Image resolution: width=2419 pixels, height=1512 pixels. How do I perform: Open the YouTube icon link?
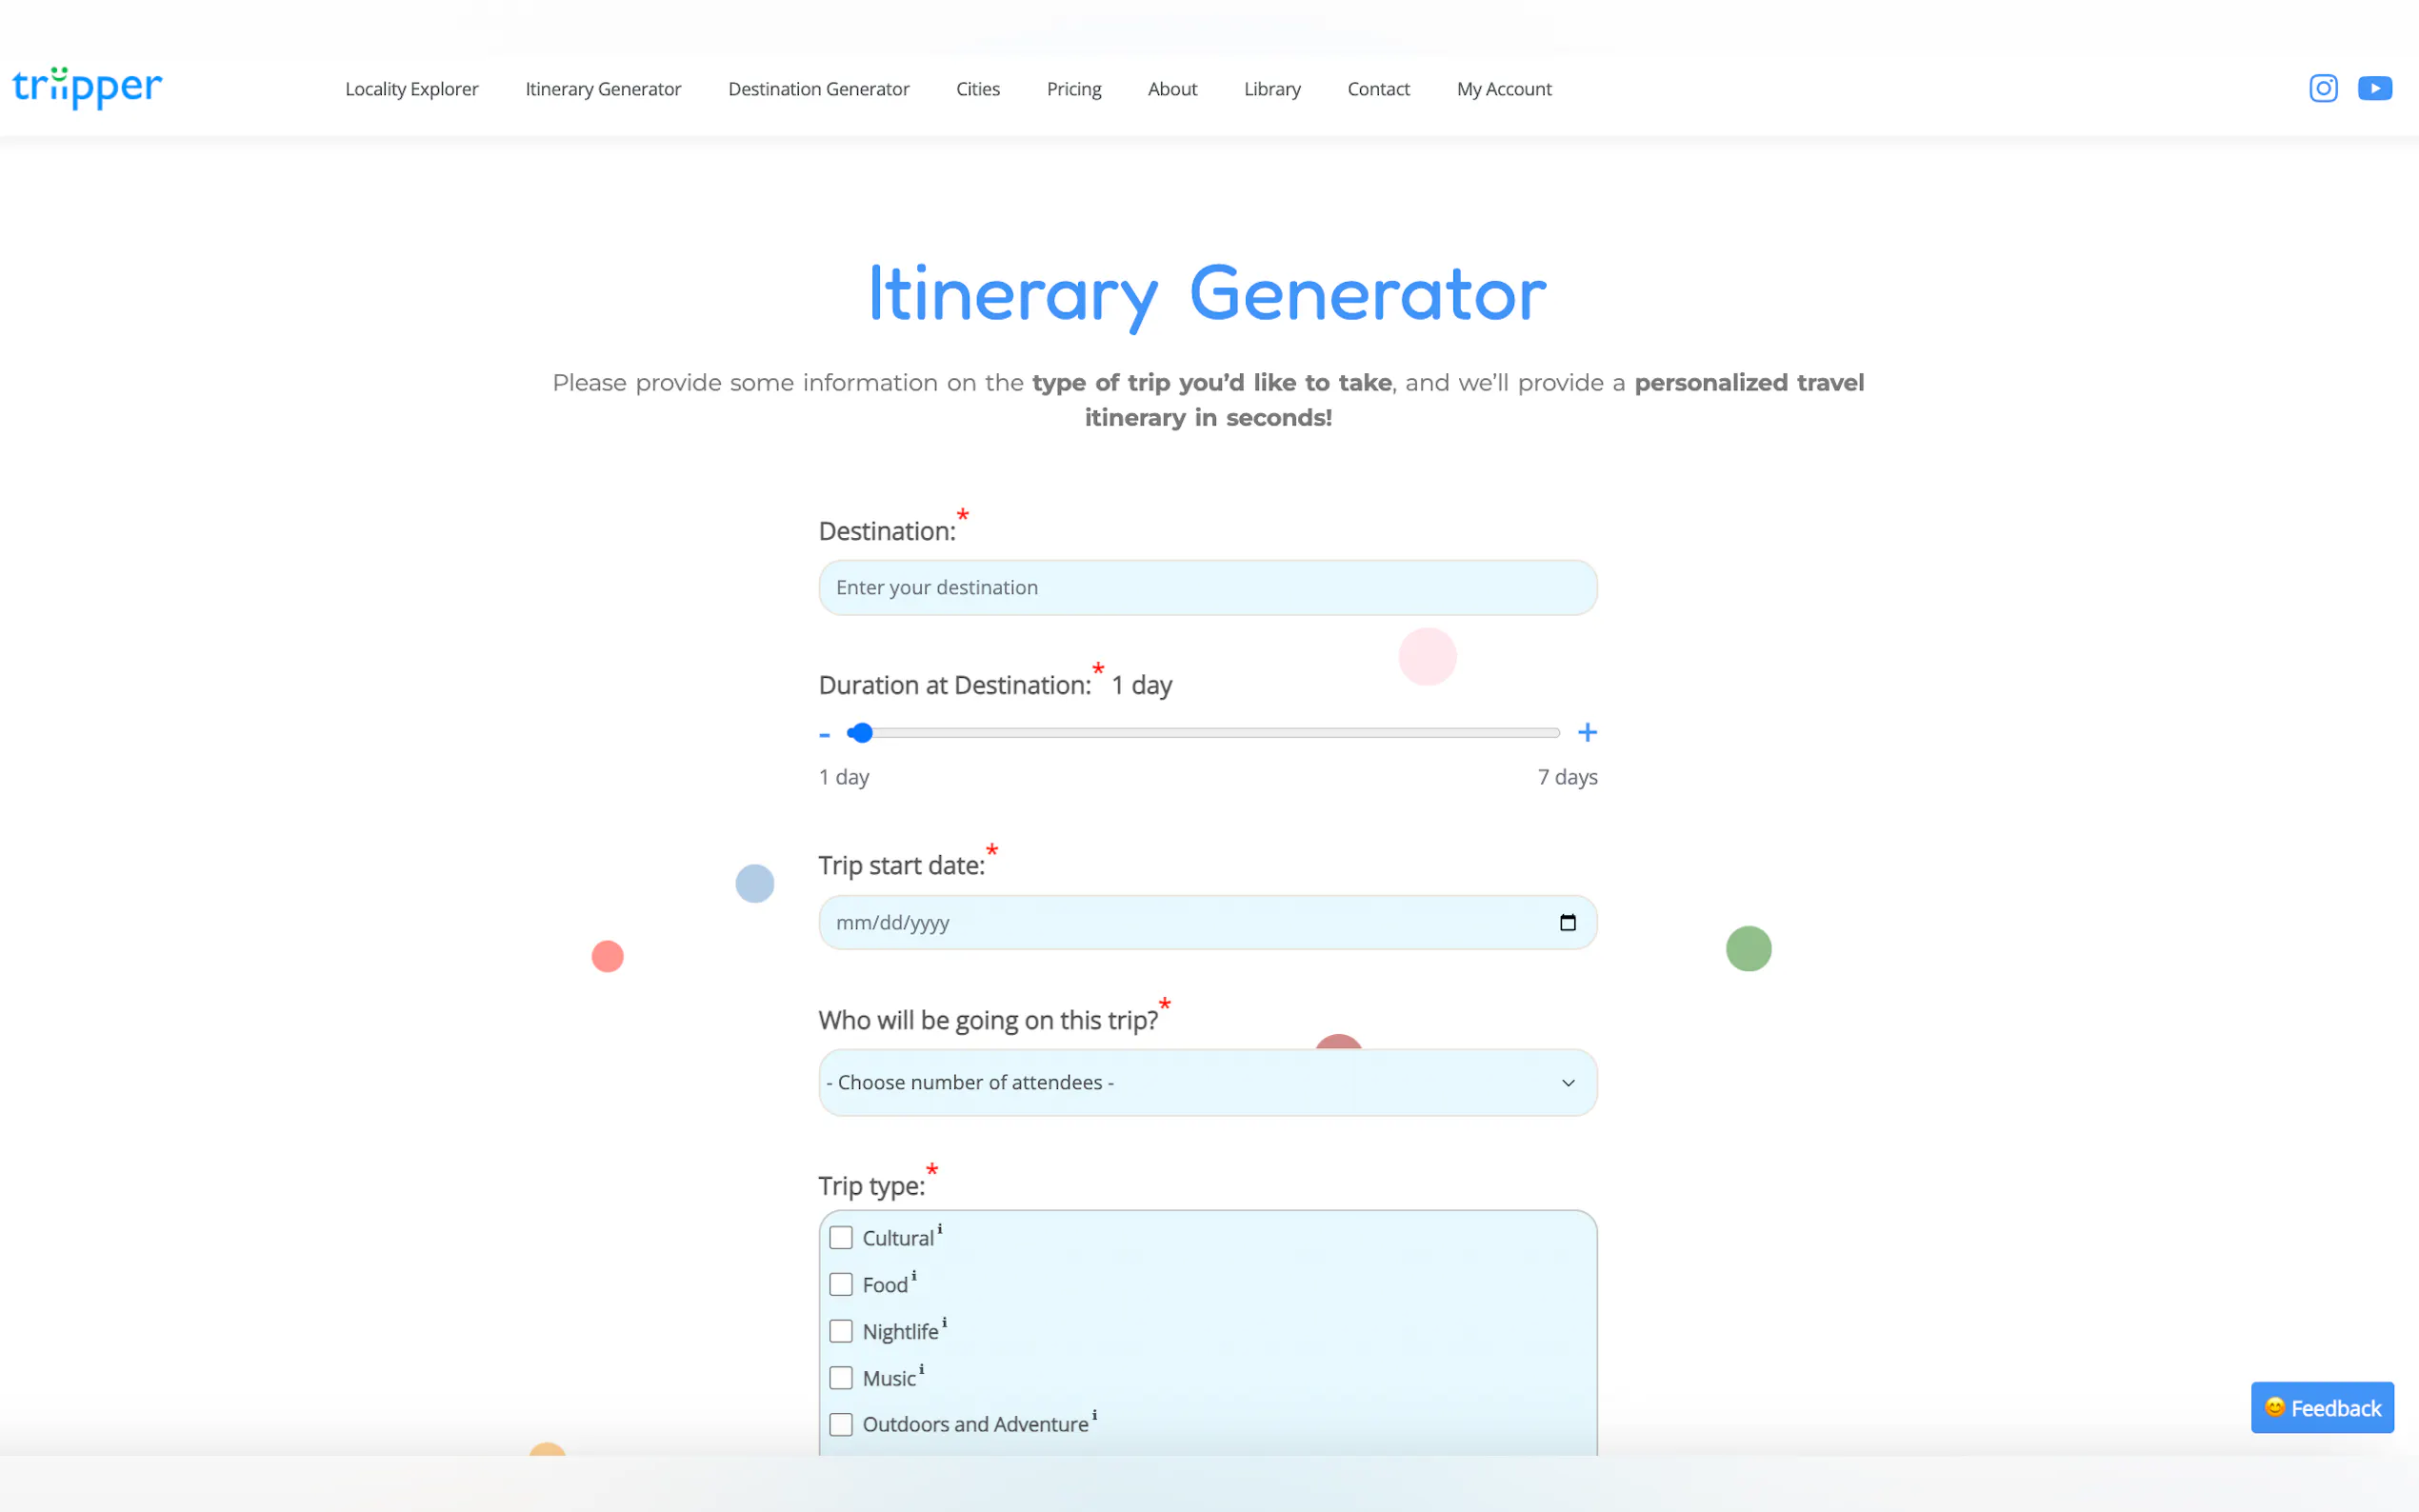click(2374, 88)
